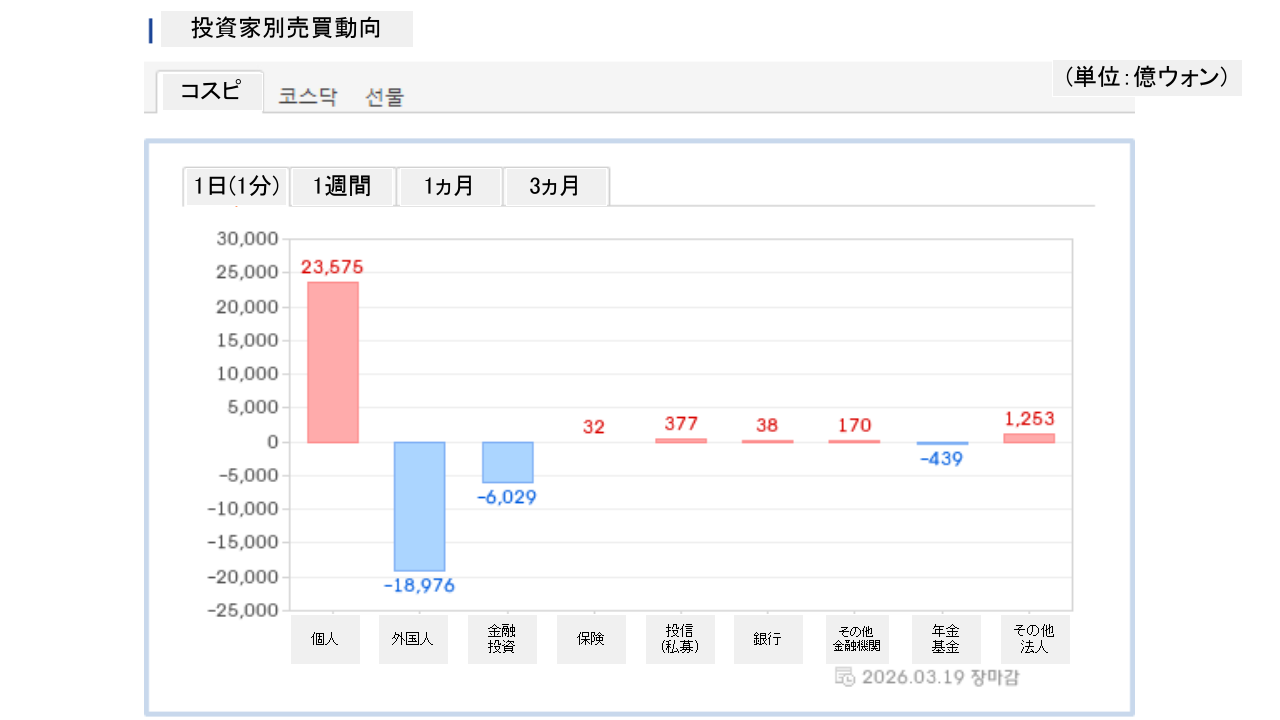Click the red 個人 bar showing 23,575
Viewport: 1280px width, 720px height.
click(333, 362)
